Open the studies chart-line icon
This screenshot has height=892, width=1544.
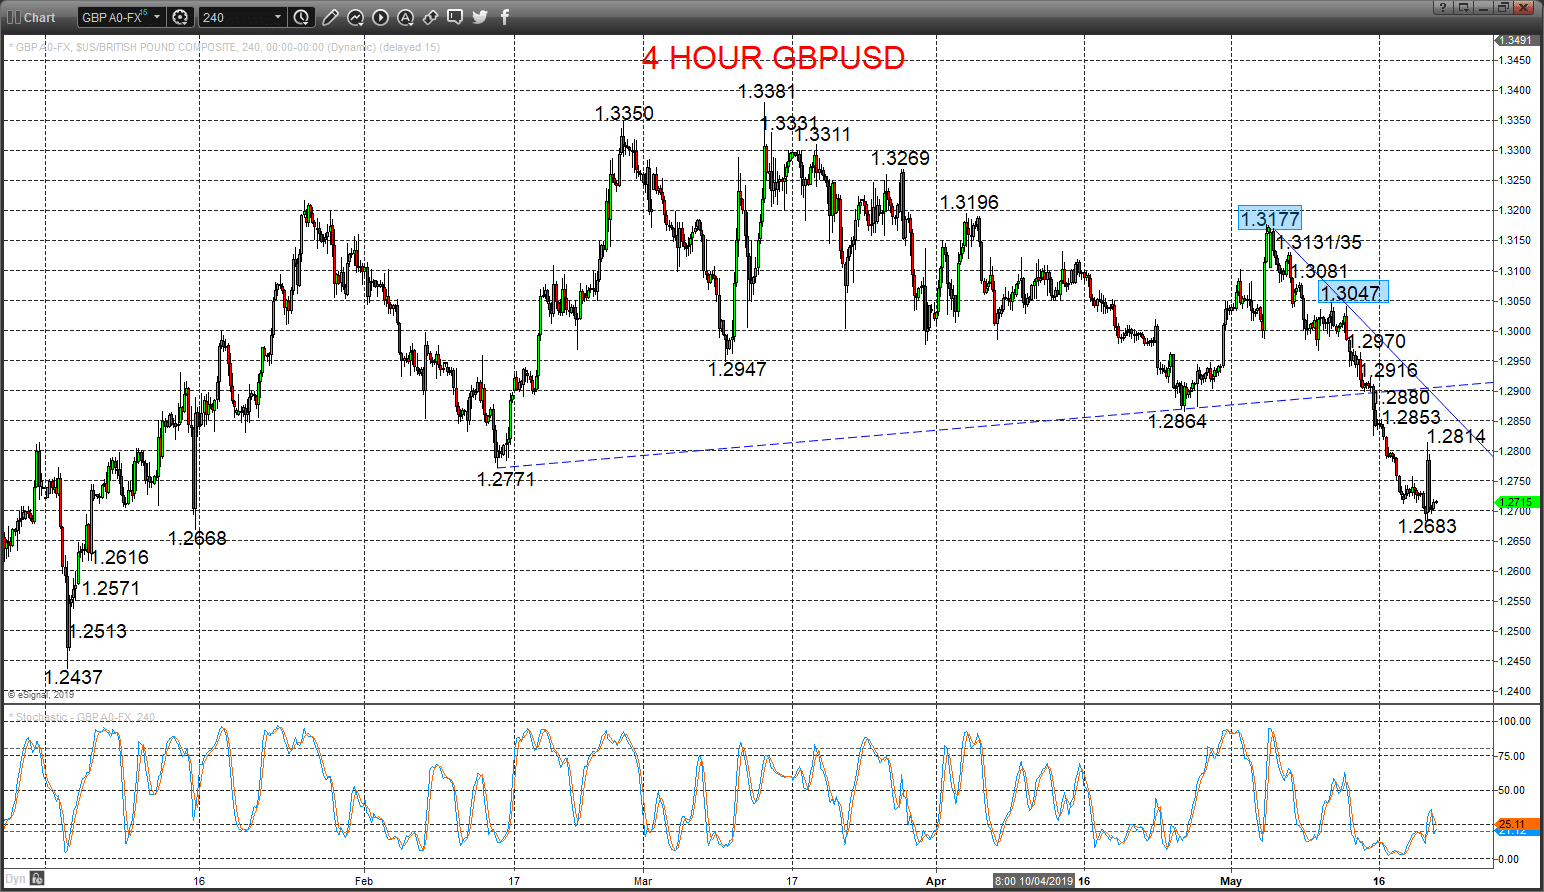click(356, 17)
